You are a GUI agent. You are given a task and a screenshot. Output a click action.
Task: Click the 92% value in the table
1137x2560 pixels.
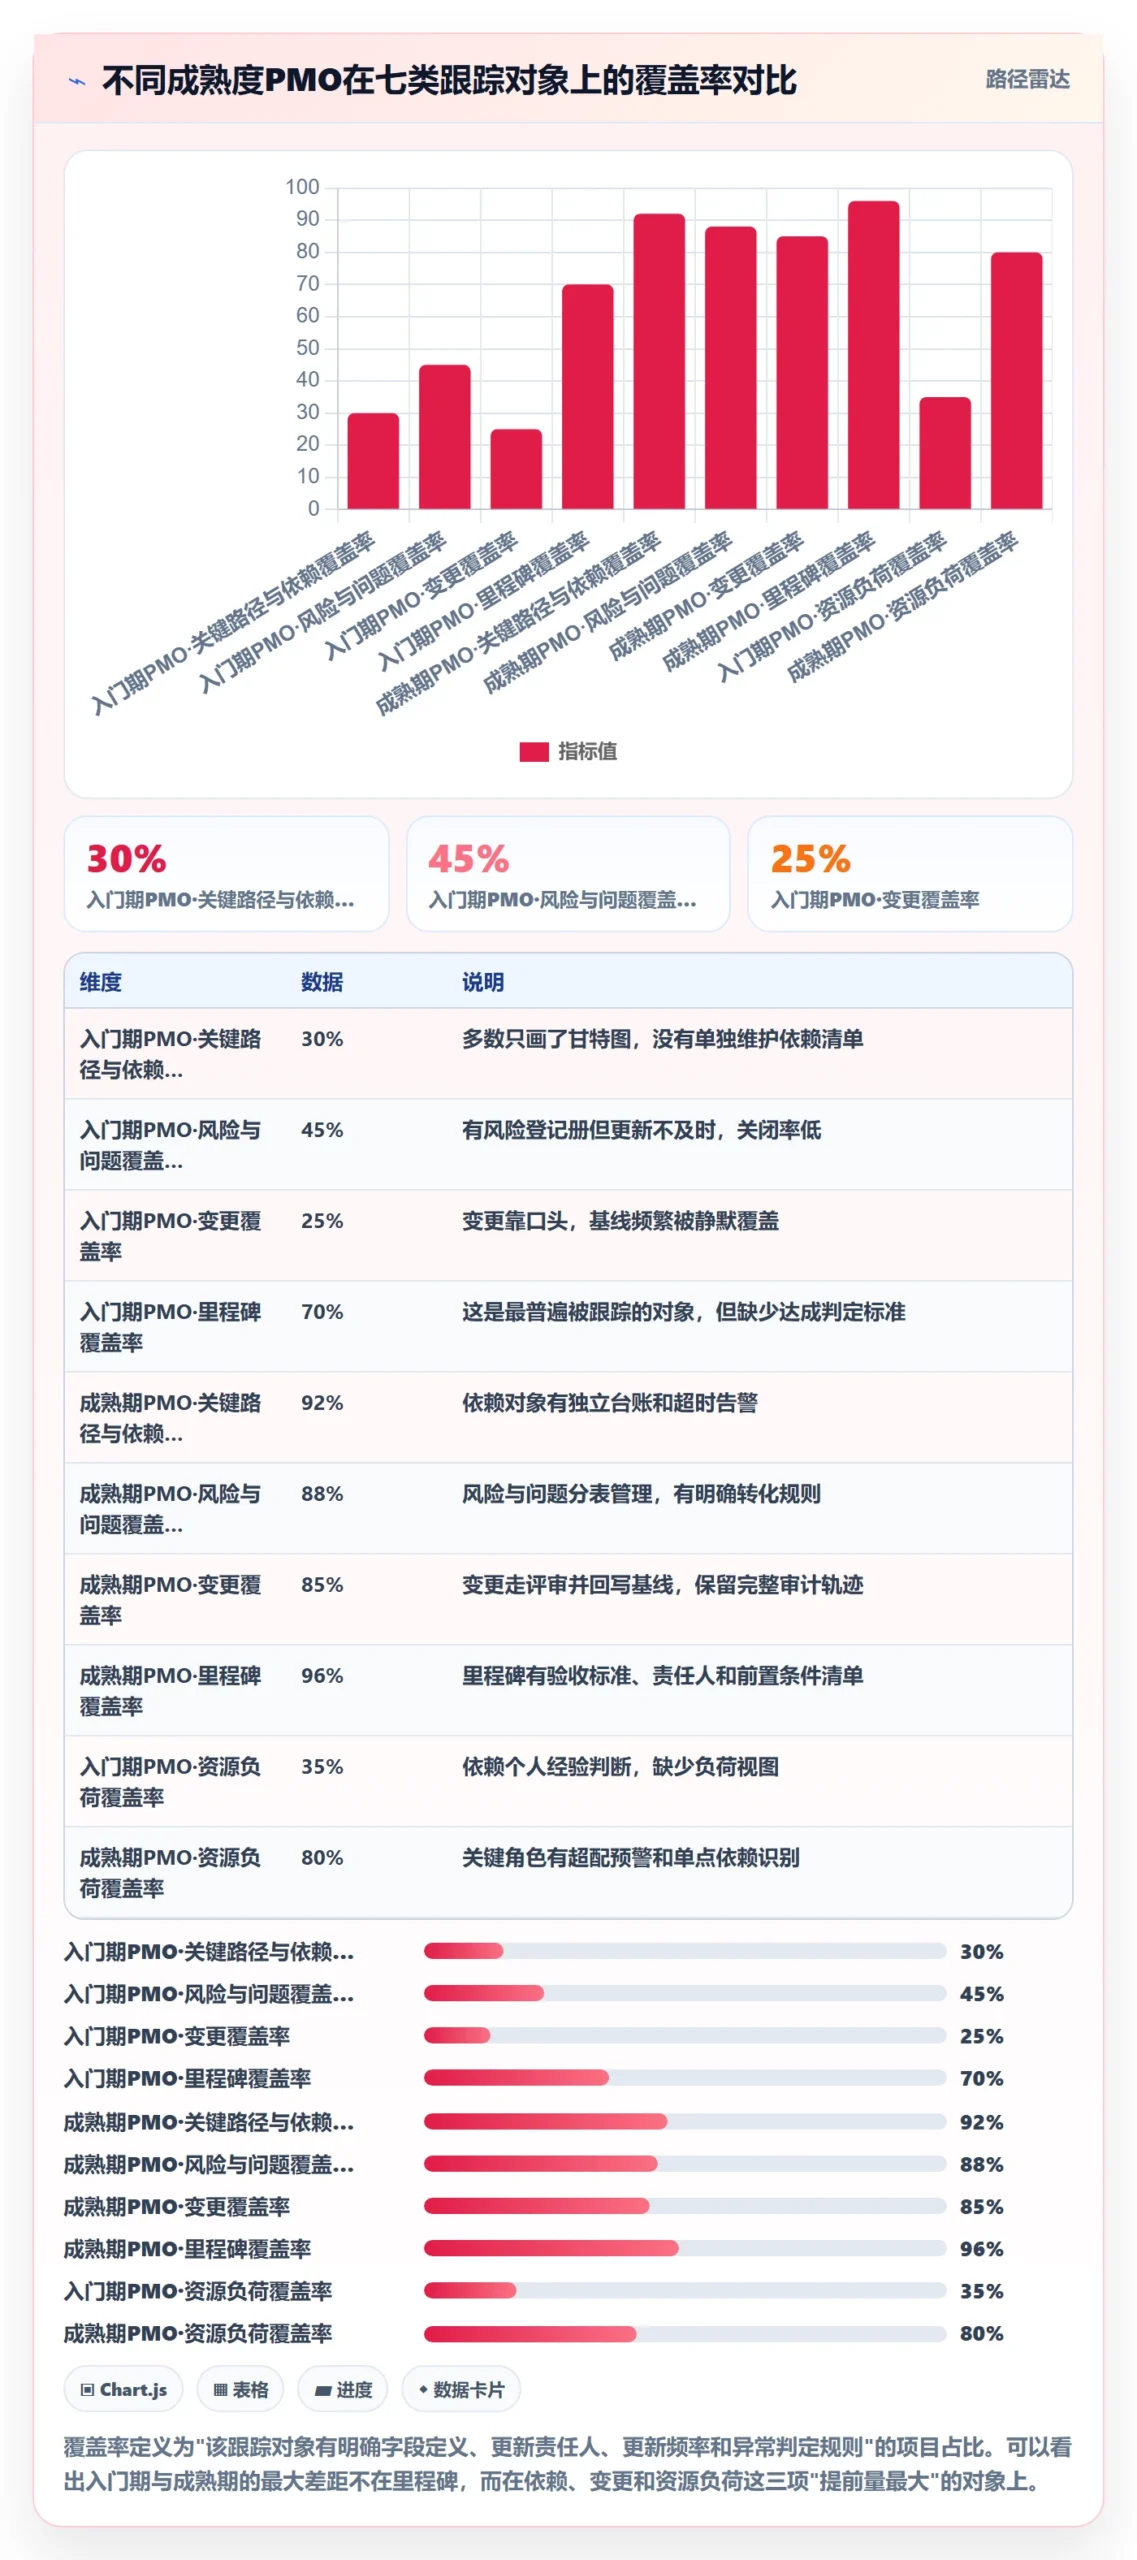pos(322,1403)
